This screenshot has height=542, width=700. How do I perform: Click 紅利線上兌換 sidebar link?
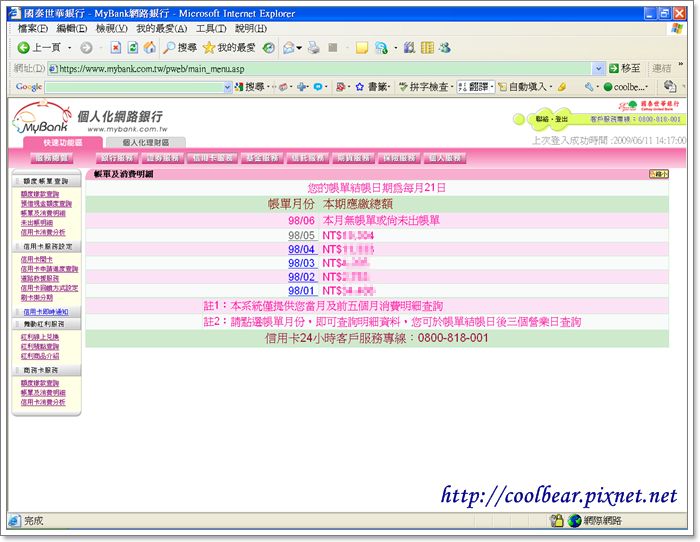tap(40, 337)
